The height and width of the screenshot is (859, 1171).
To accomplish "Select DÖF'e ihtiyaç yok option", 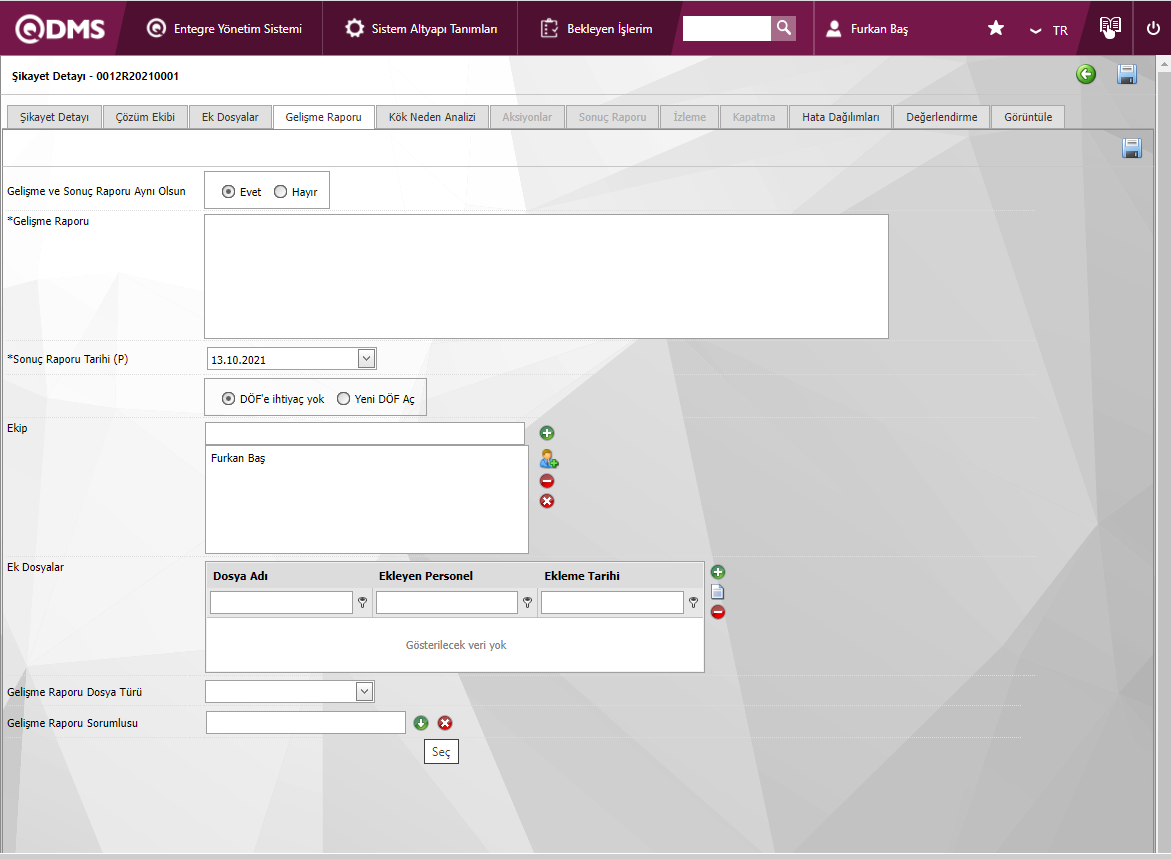I will tap(229, 399).
